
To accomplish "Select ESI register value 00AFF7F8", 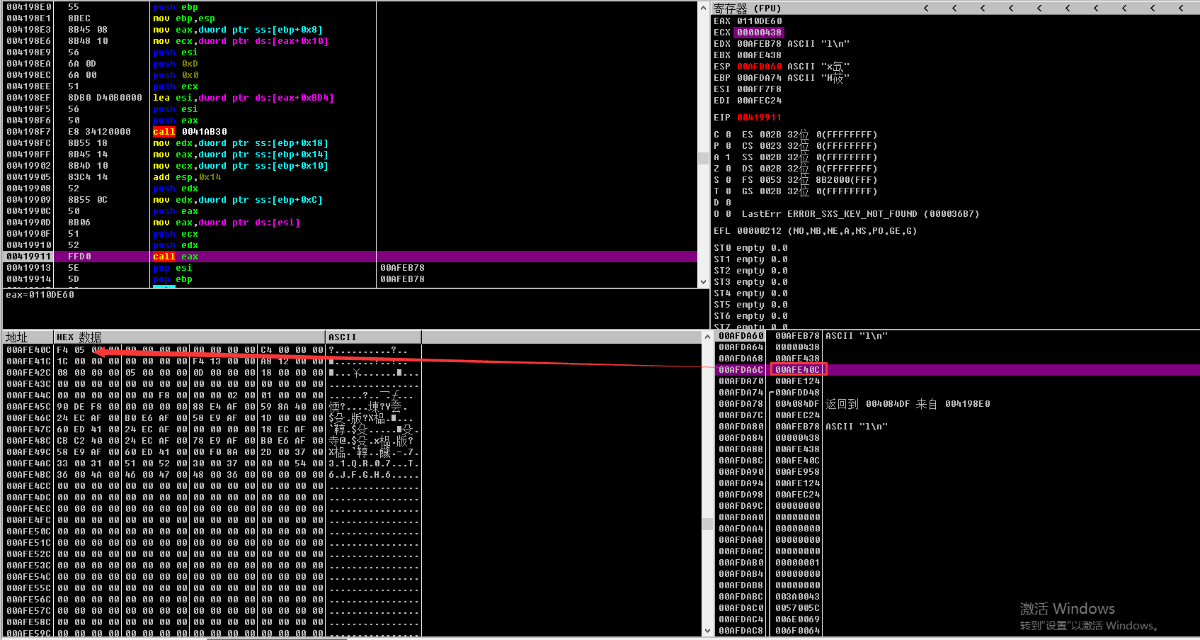I will [x=758, y=89].
